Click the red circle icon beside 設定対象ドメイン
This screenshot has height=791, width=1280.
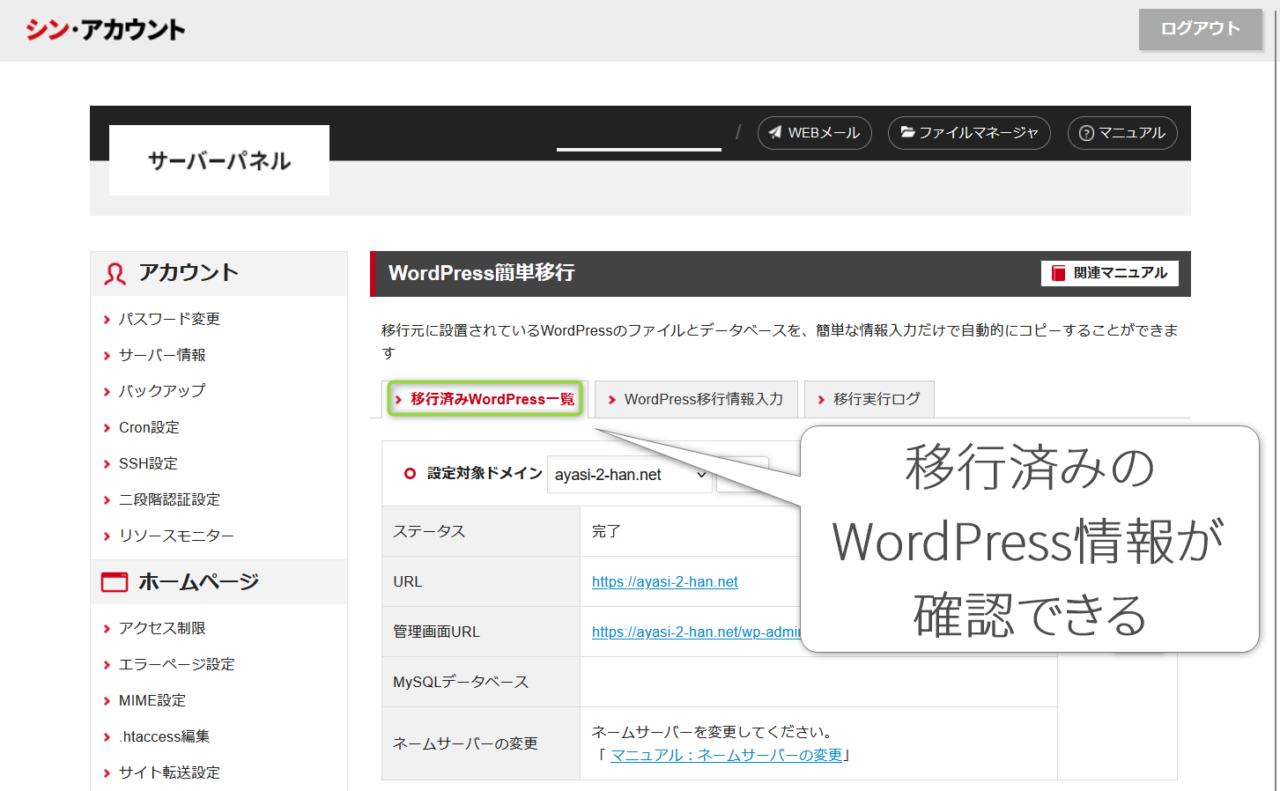tap(409, 474)
